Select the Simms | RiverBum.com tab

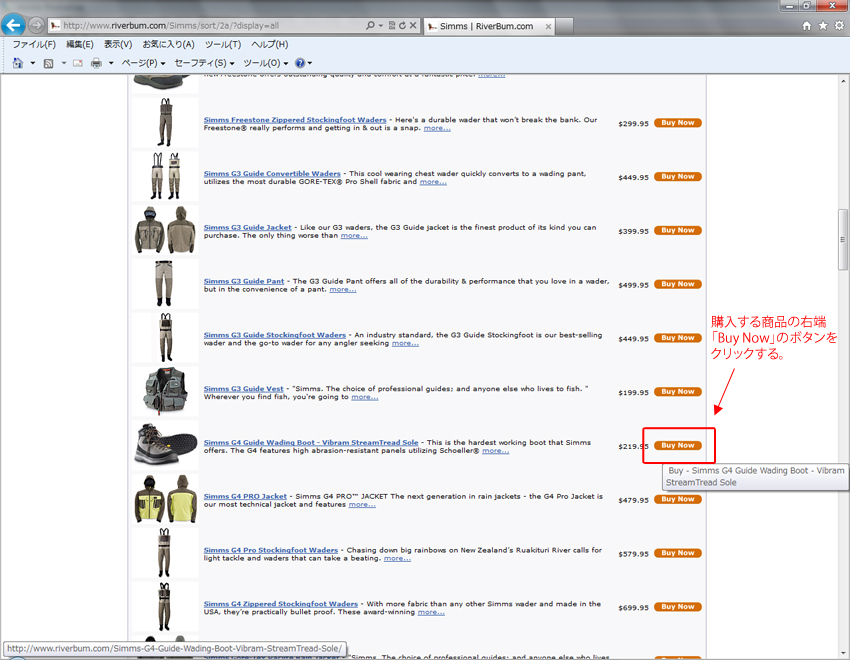coord(488,26)
